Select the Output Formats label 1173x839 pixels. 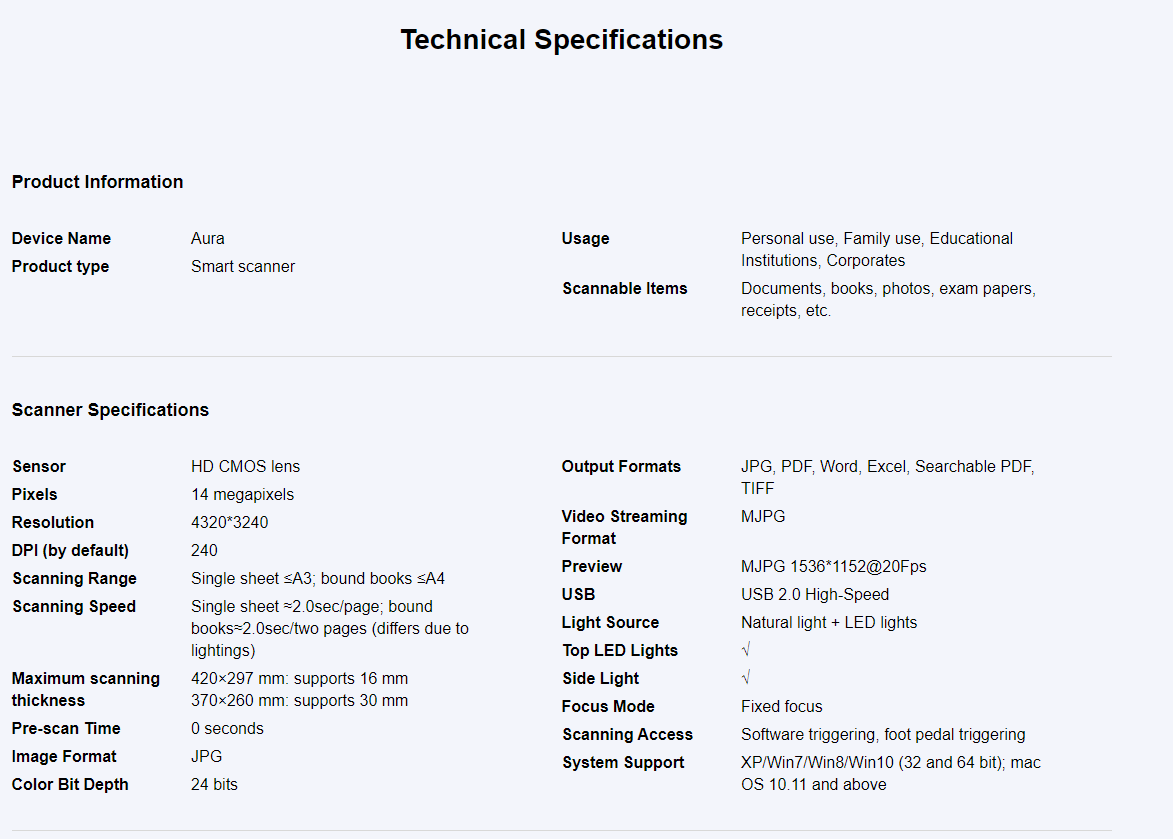(621, 467)
